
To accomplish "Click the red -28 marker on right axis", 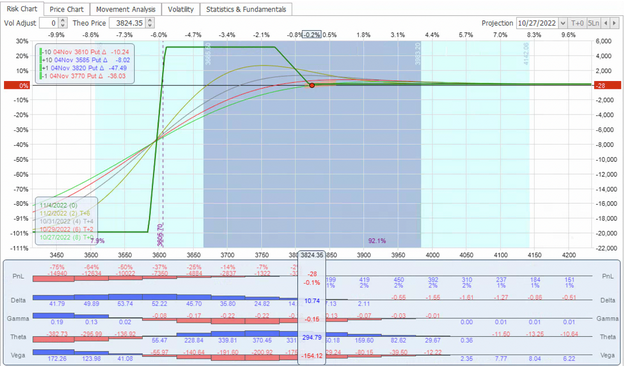I will 607,85.
